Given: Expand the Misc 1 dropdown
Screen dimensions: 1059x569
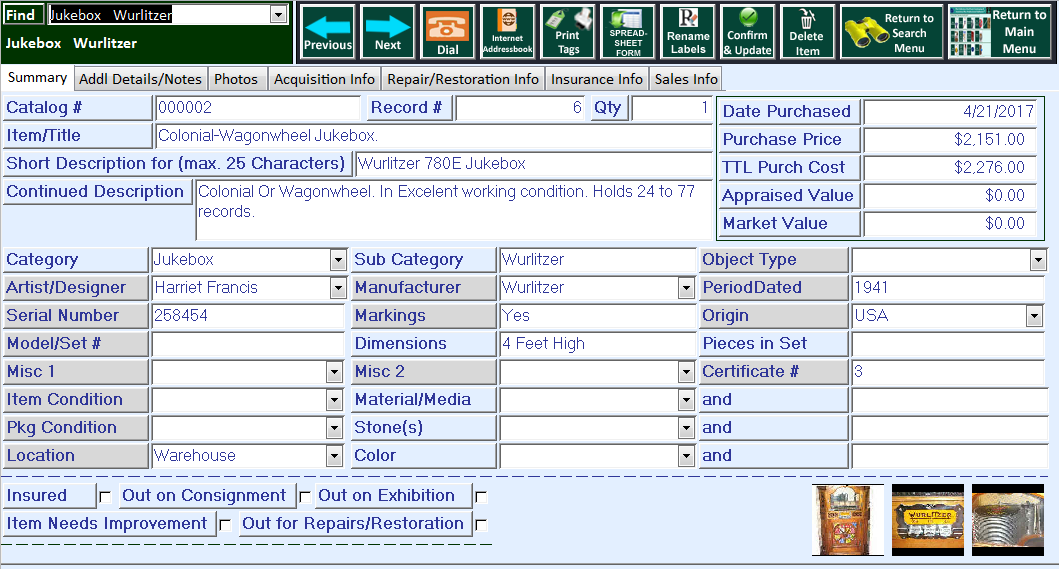Looking at the screenshot, I should (334, 372).
